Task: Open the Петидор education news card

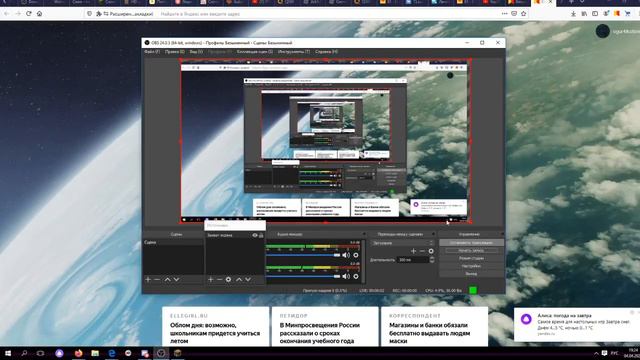Action: pyautogui.click(x=325, y=327)
